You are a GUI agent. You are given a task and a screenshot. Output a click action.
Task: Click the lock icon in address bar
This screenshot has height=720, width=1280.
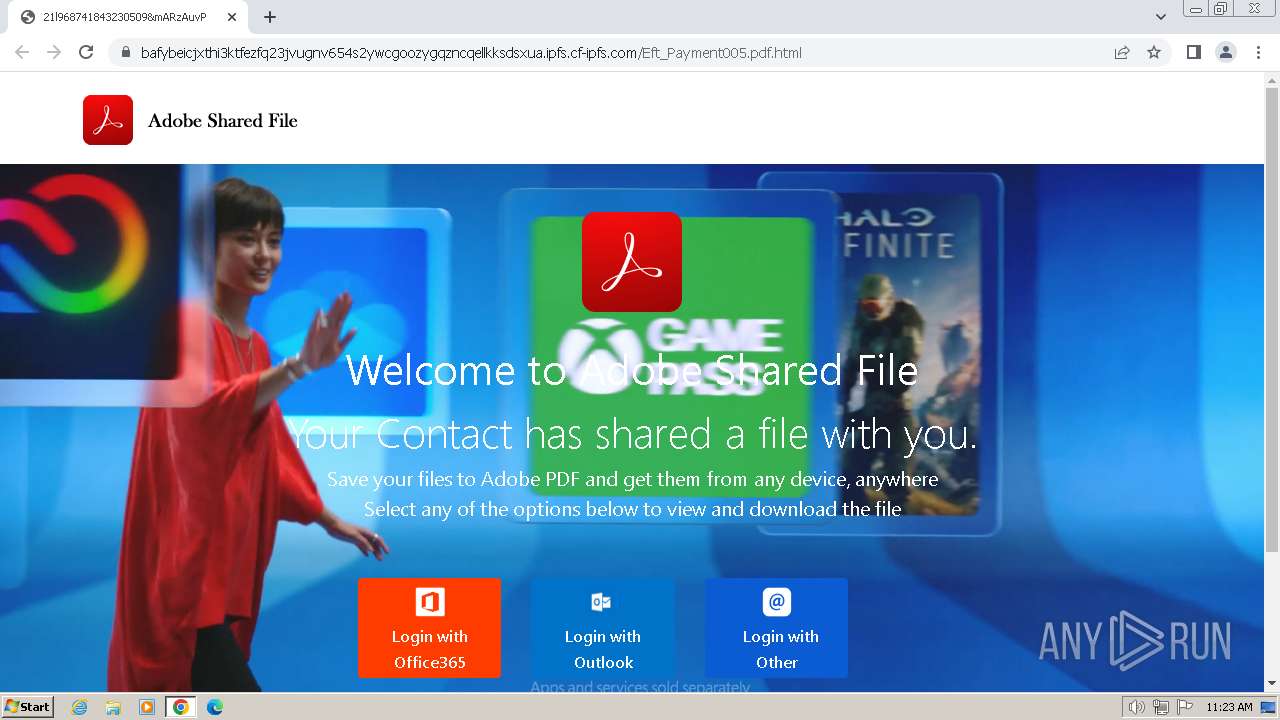pyautogui.click(x=126, y=53)
